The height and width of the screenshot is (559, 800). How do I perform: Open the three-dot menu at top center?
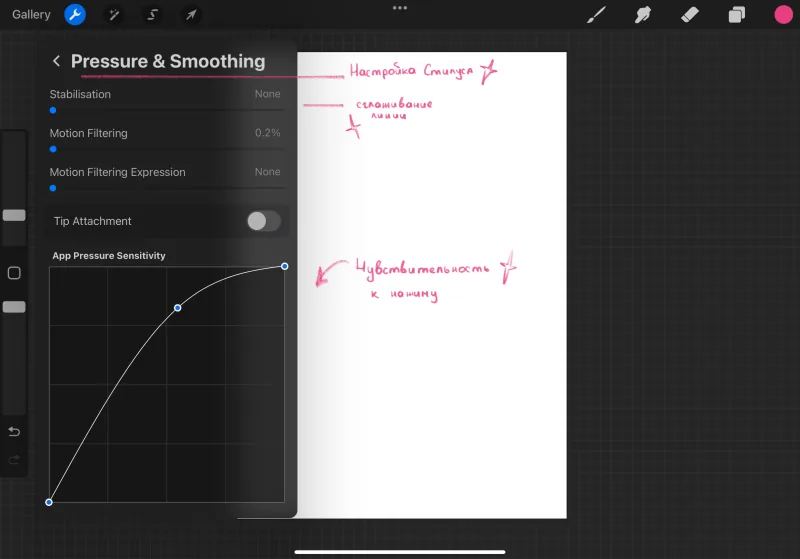click(400, 8)
